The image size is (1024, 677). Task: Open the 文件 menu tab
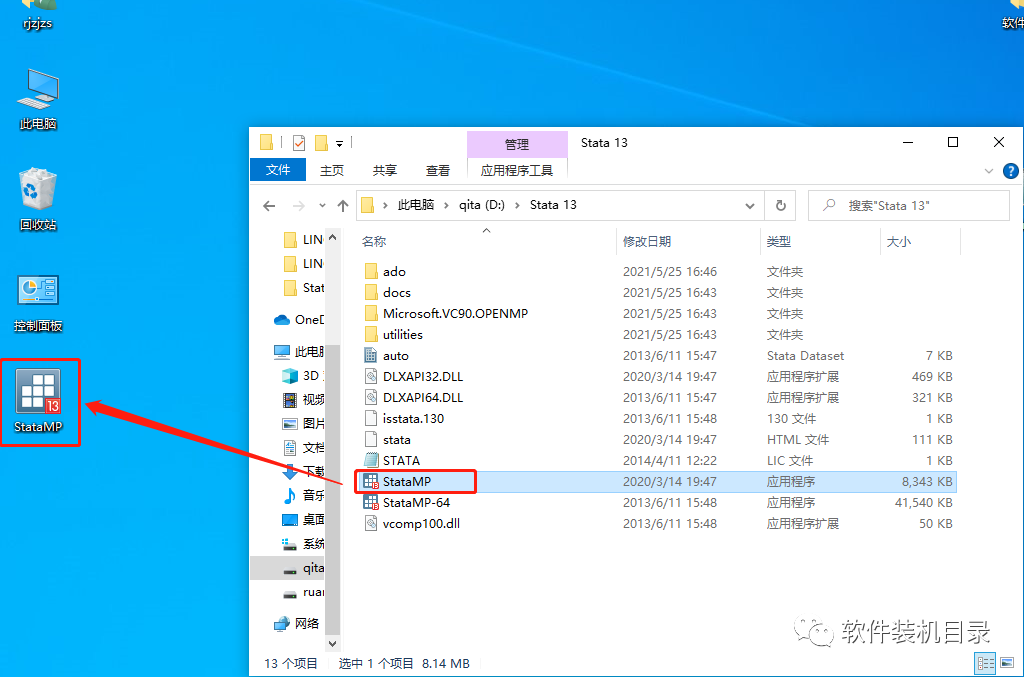[278, 170]
